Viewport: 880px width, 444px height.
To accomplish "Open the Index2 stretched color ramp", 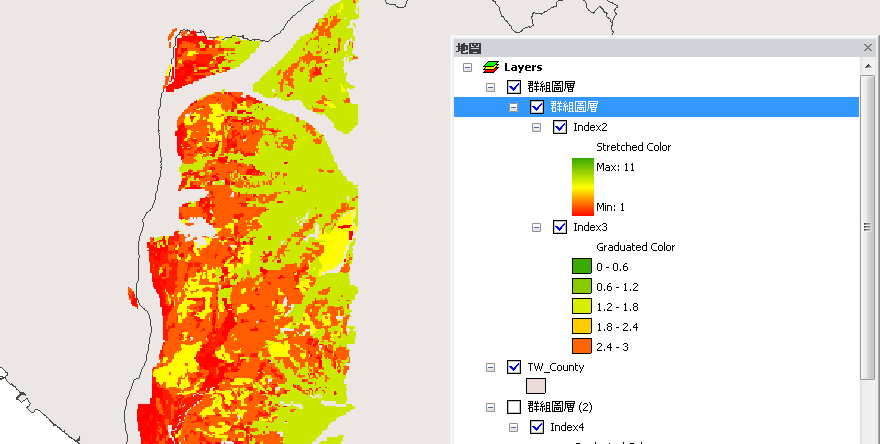I will 581,187.
